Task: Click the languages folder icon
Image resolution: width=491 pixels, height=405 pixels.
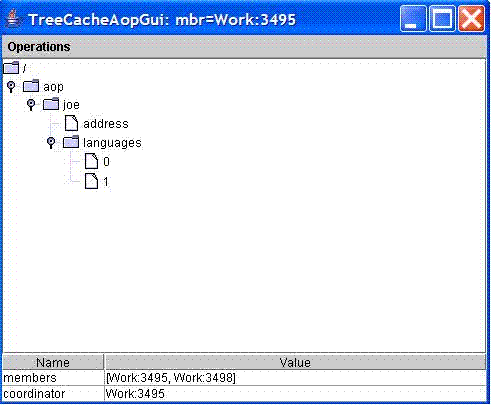Action: tap(71, 142)
